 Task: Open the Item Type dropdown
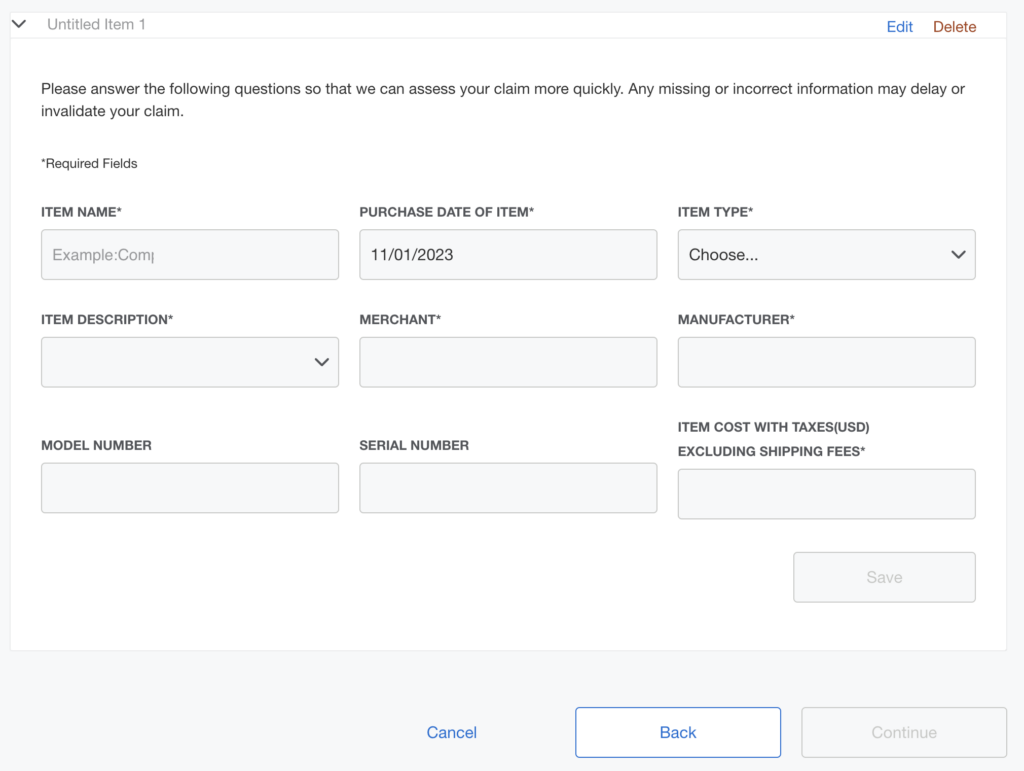tap(826, 254)
